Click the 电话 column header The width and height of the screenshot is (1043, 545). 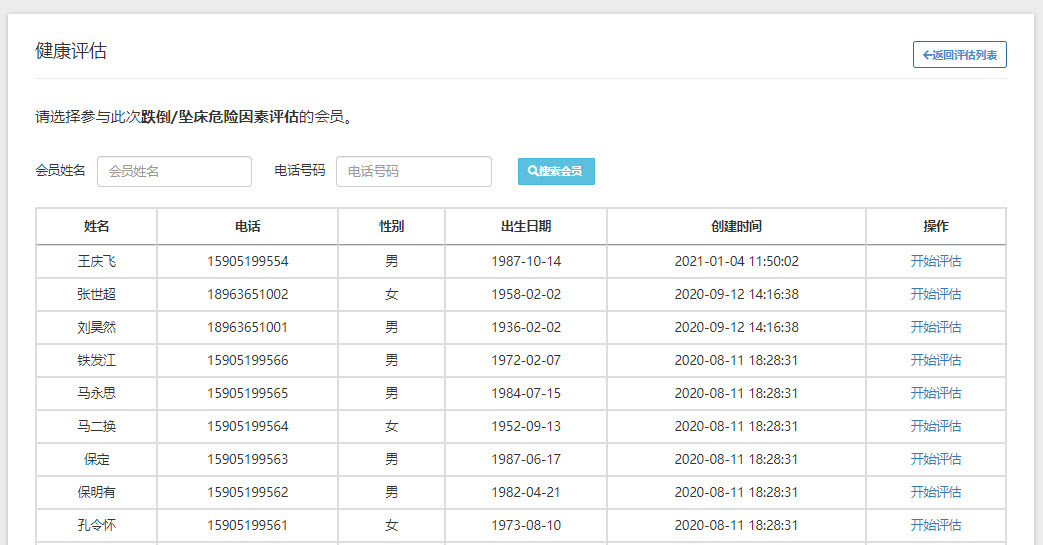click(248, 227)
